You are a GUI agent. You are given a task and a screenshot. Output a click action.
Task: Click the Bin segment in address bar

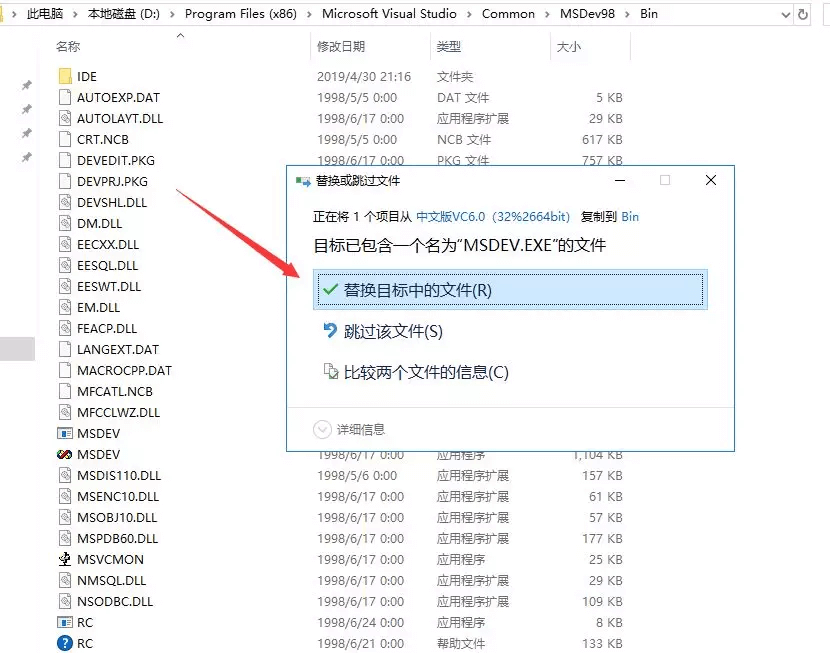(649, 14)
